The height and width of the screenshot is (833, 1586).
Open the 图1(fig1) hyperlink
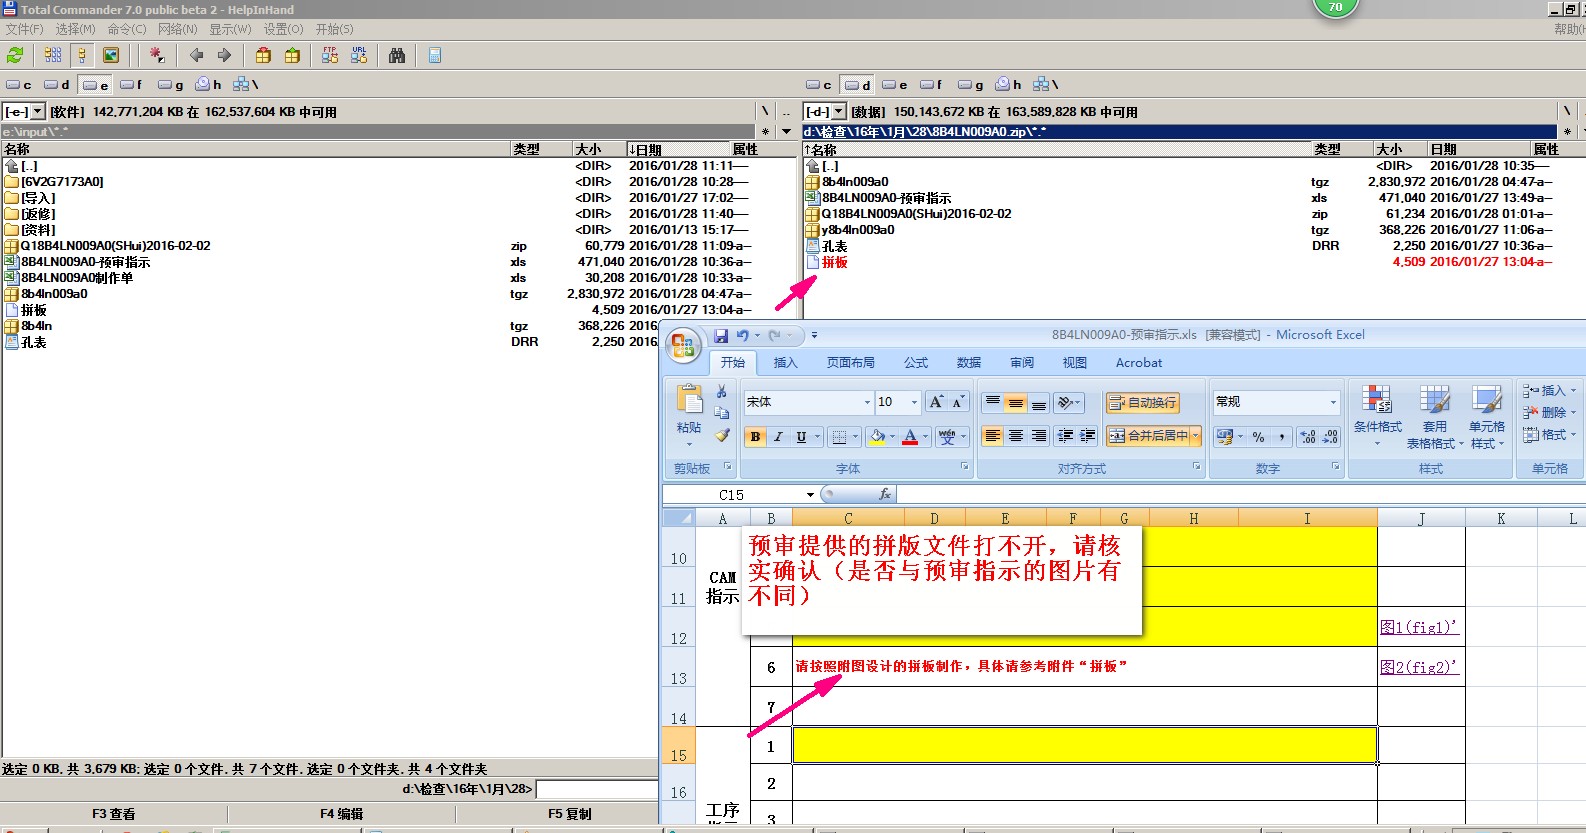(1419, 627)
